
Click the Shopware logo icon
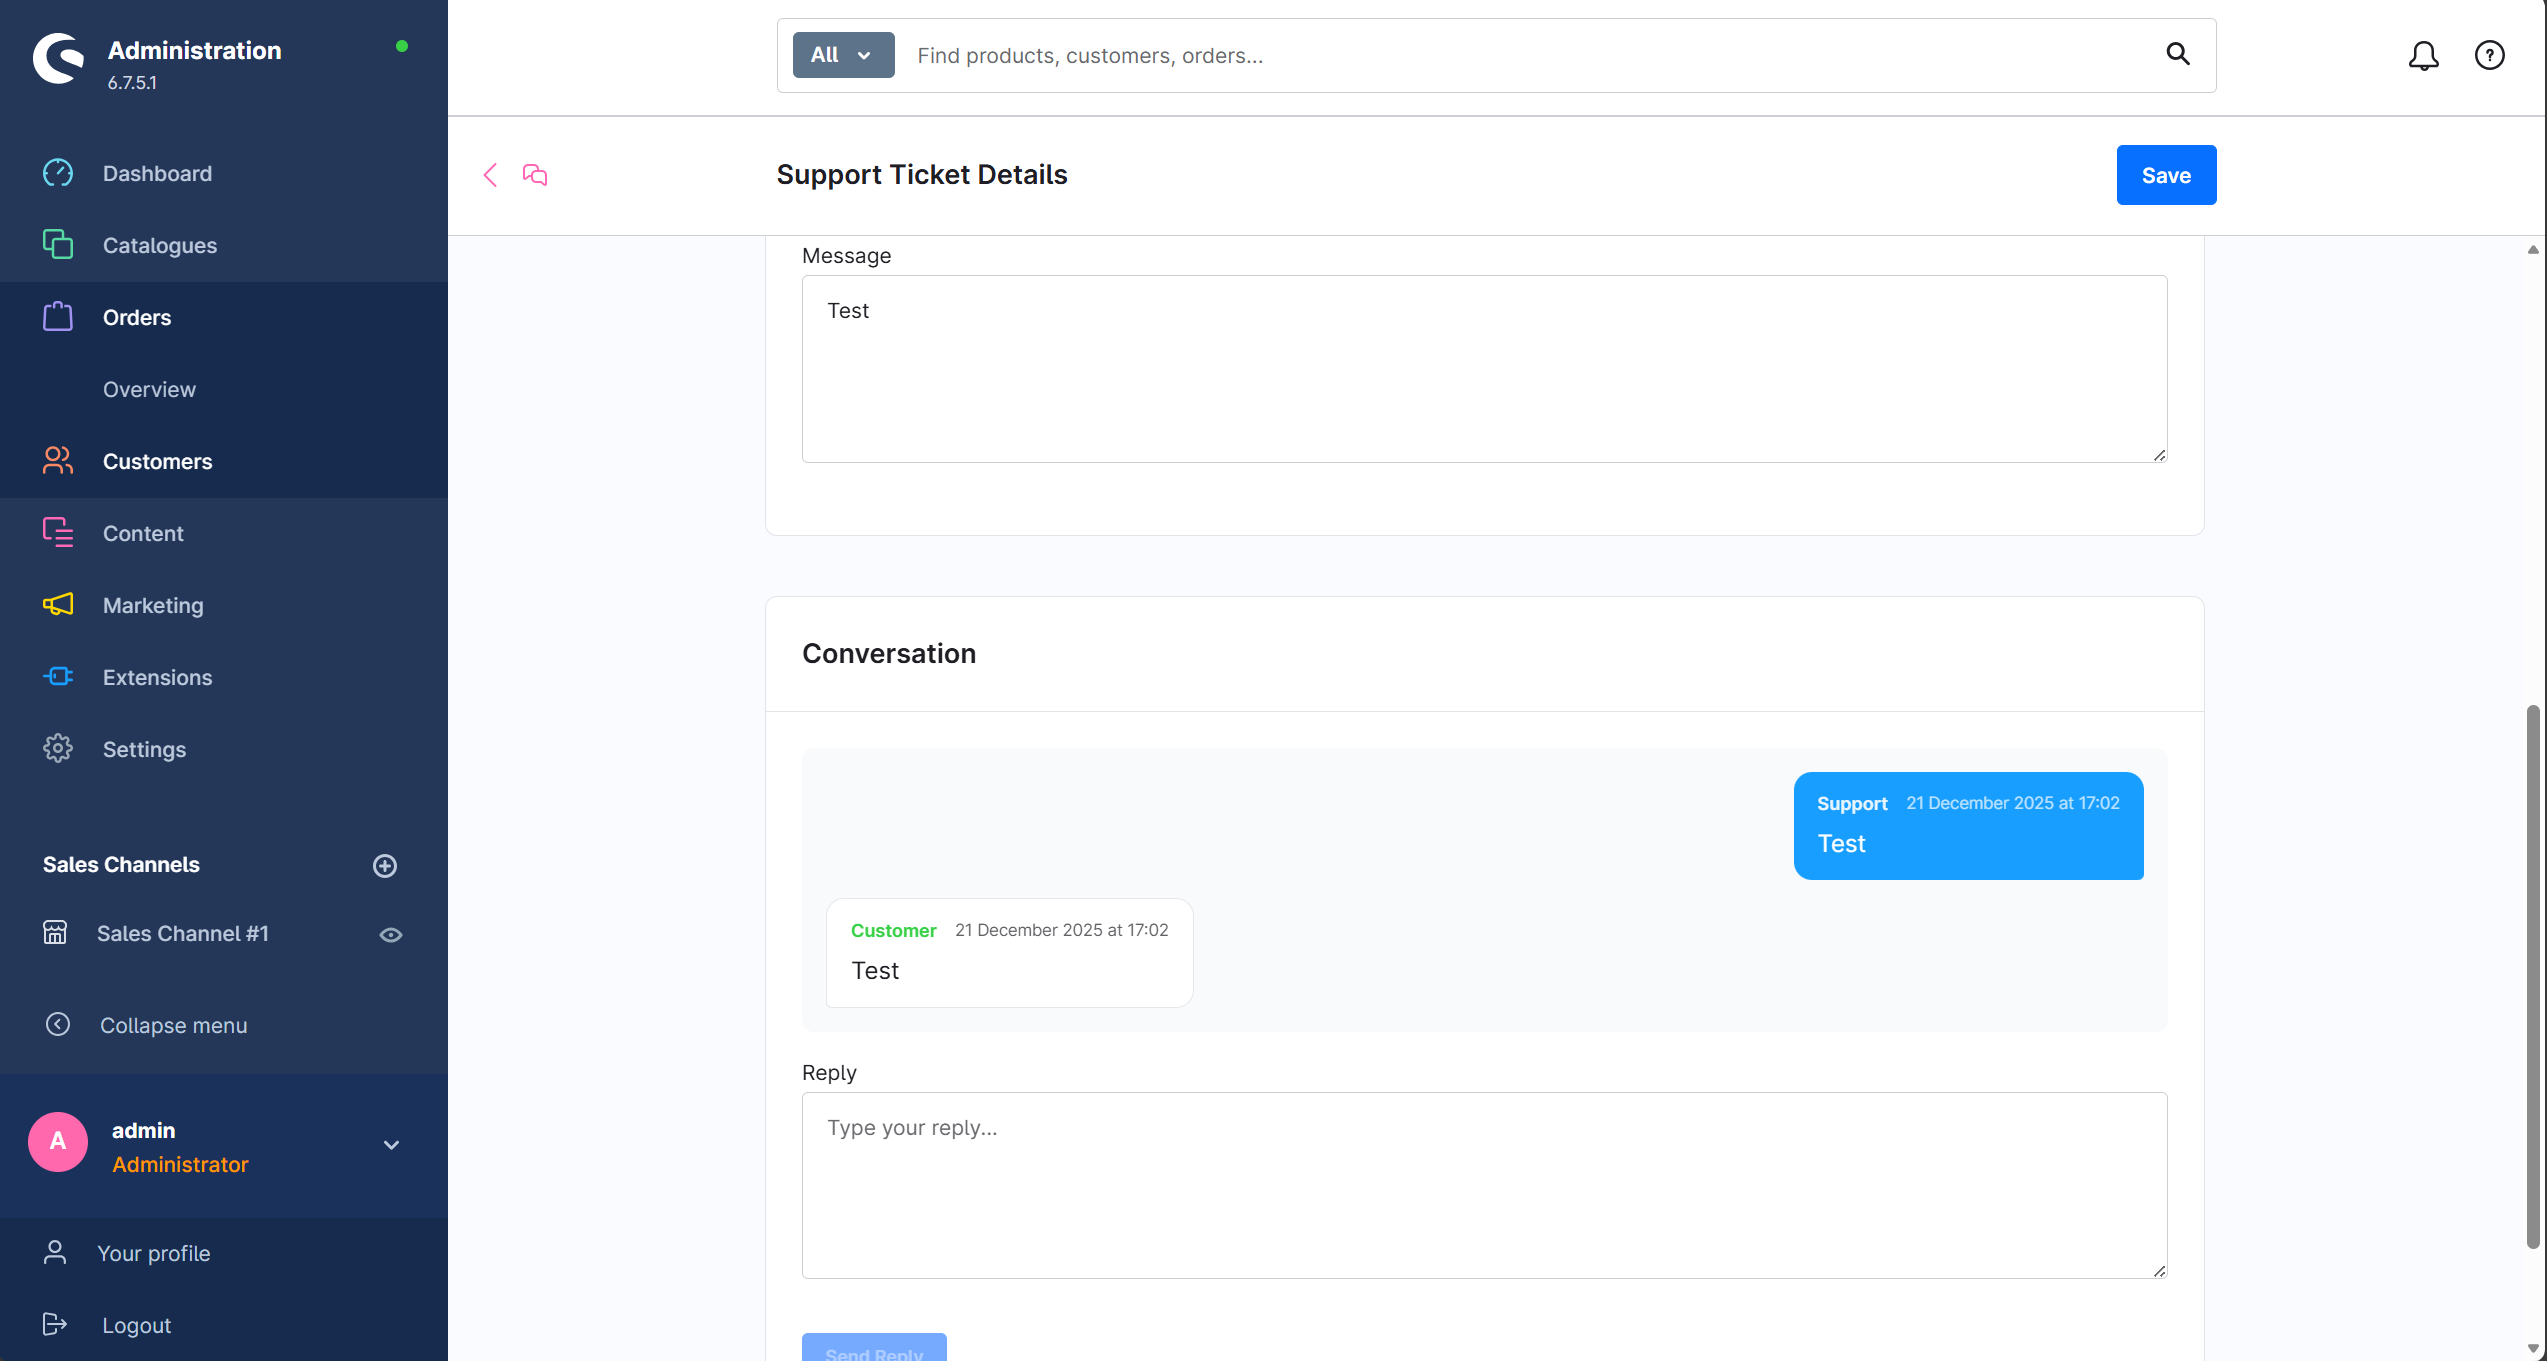pyautogui.click(x=58, y=59)
